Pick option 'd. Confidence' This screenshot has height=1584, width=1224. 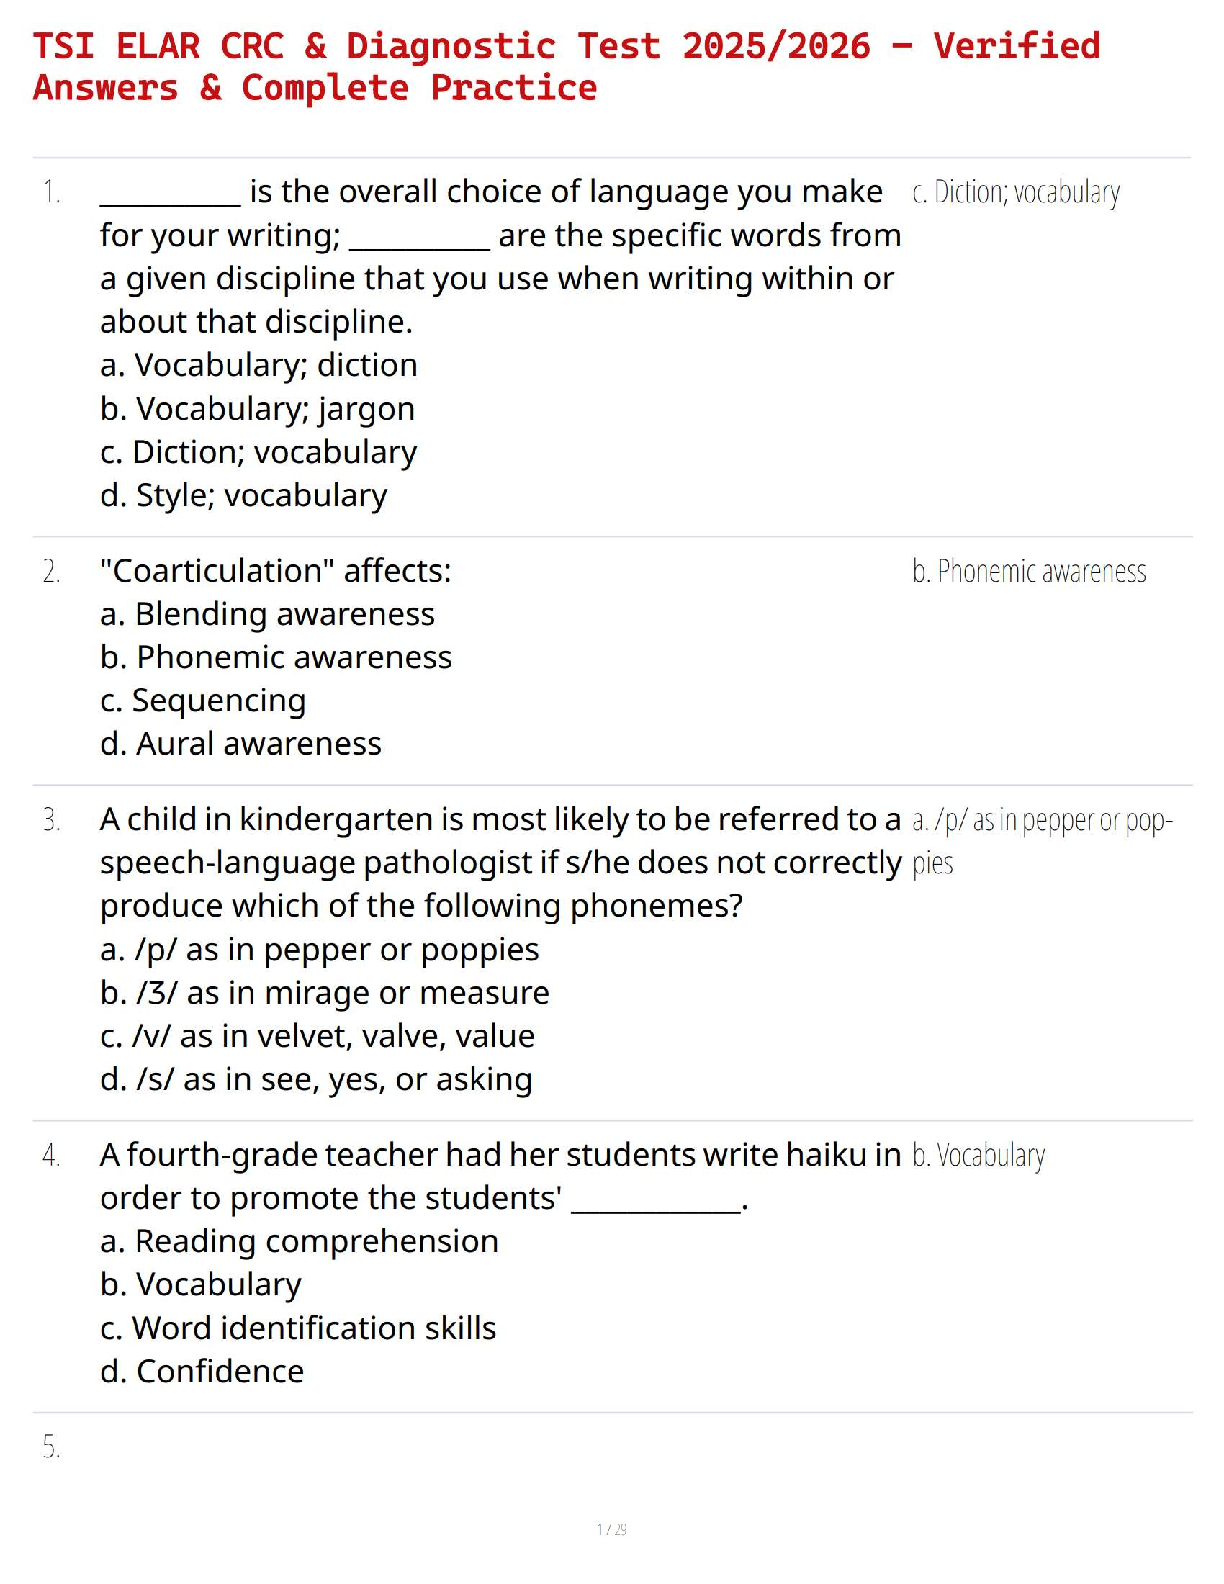click(x=202, y=1371)
